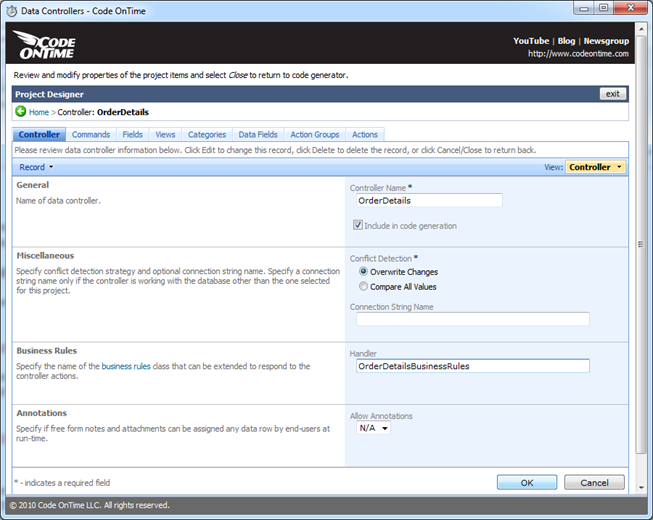Viewport: 653px width, 520px height.
Task: Click the vertical scrollbar thumb
Action: point(641,244)
